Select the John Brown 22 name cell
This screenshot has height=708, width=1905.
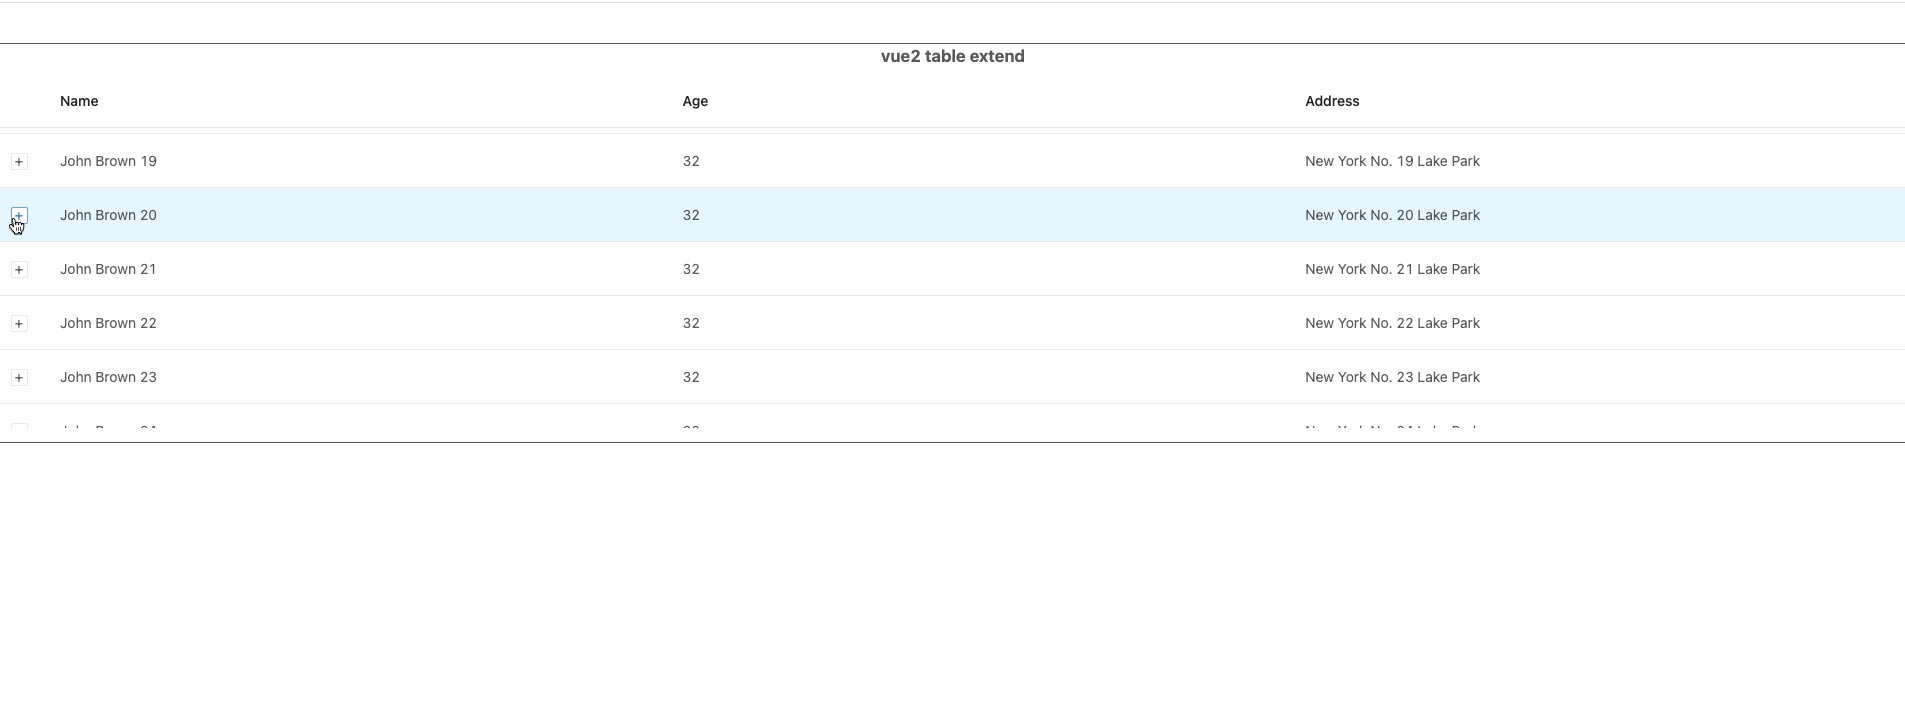point(108,323)
